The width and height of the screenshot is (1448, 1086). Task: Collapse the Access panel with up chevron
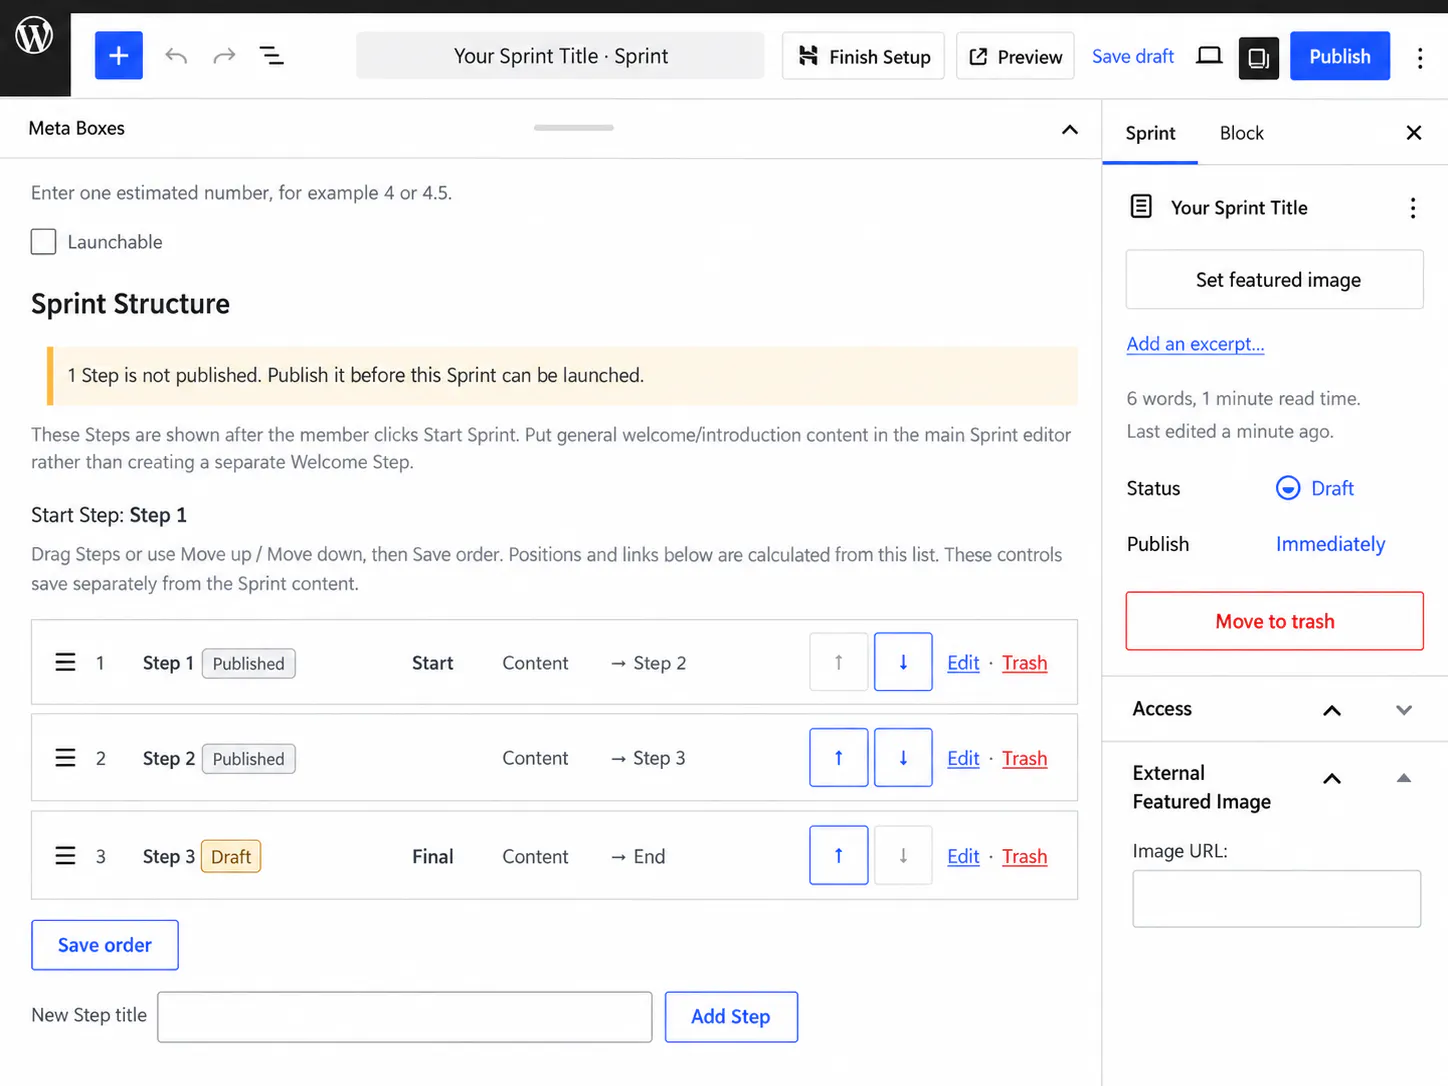(x=1332, y=710)
